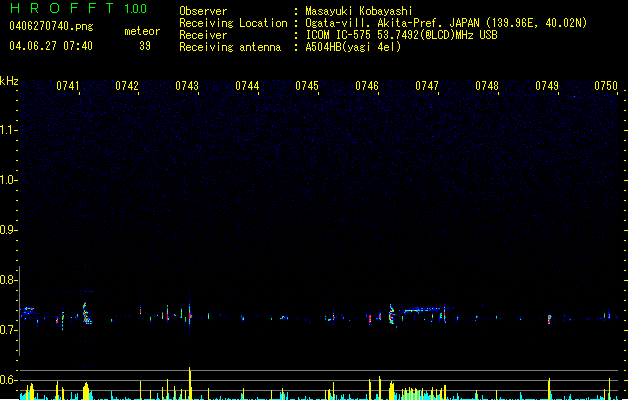This screenshot has height=400, width=629.
Task: Click the observer name Masayuki Kobayashi
Action: point(359,11)
